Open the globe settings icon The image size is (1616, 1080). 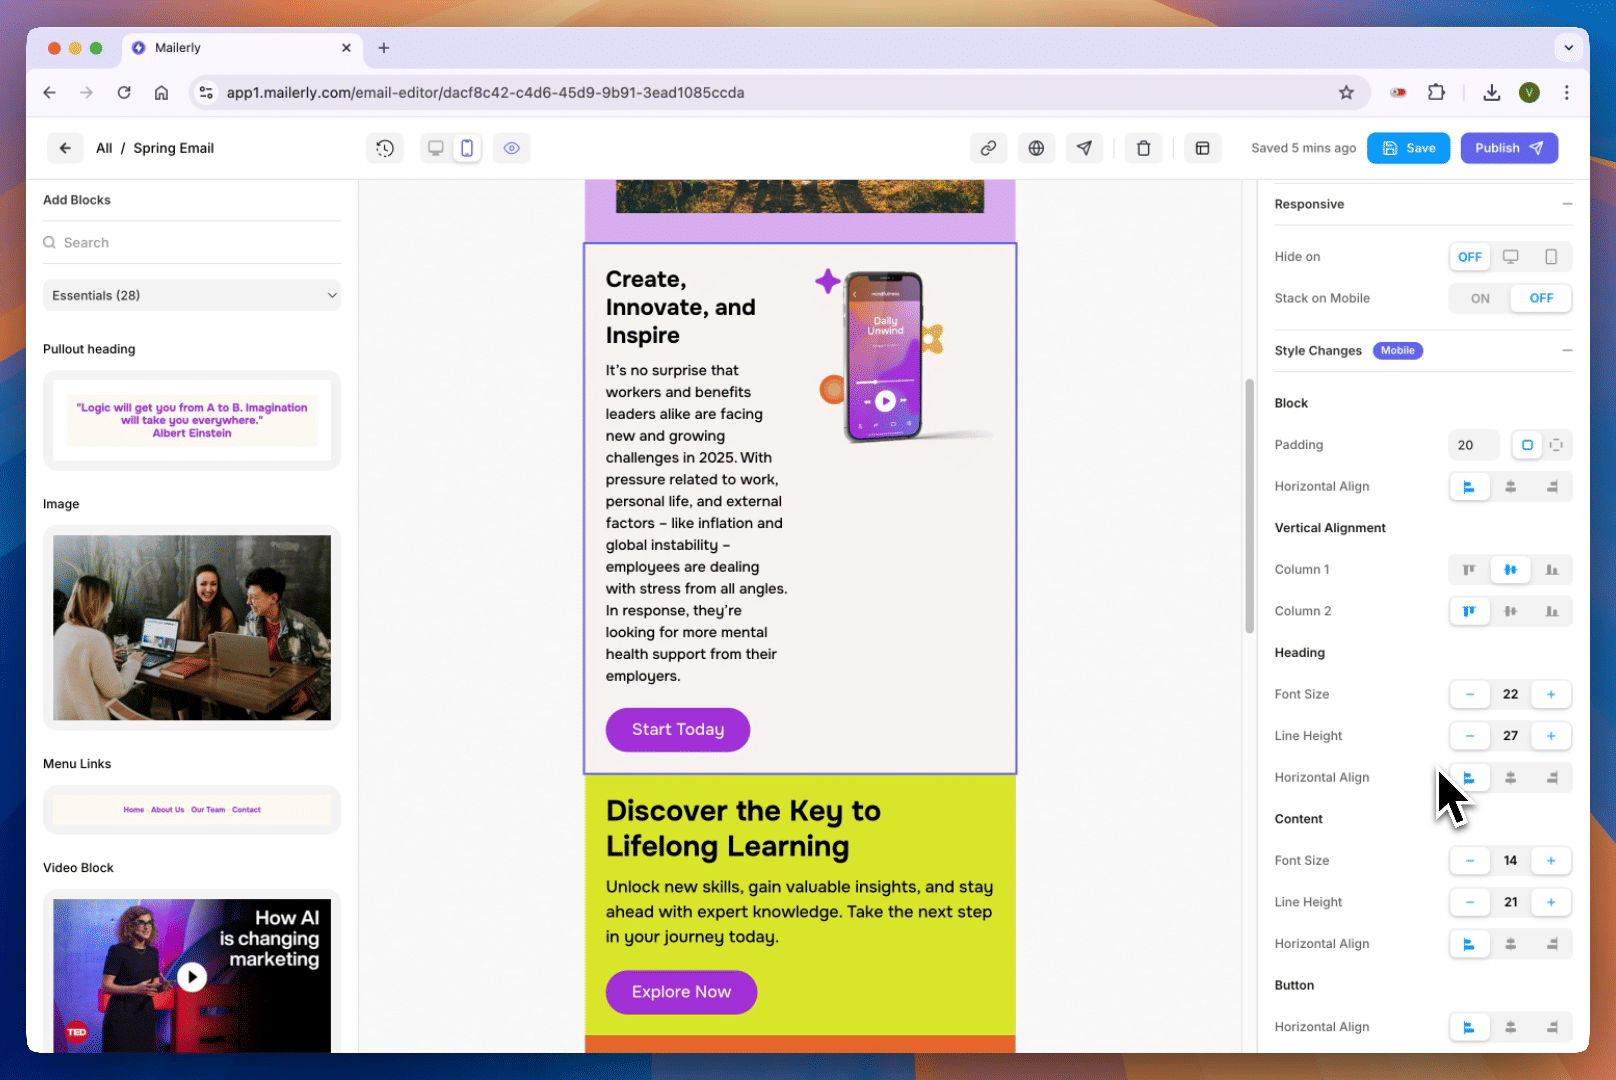point(1036,148)
